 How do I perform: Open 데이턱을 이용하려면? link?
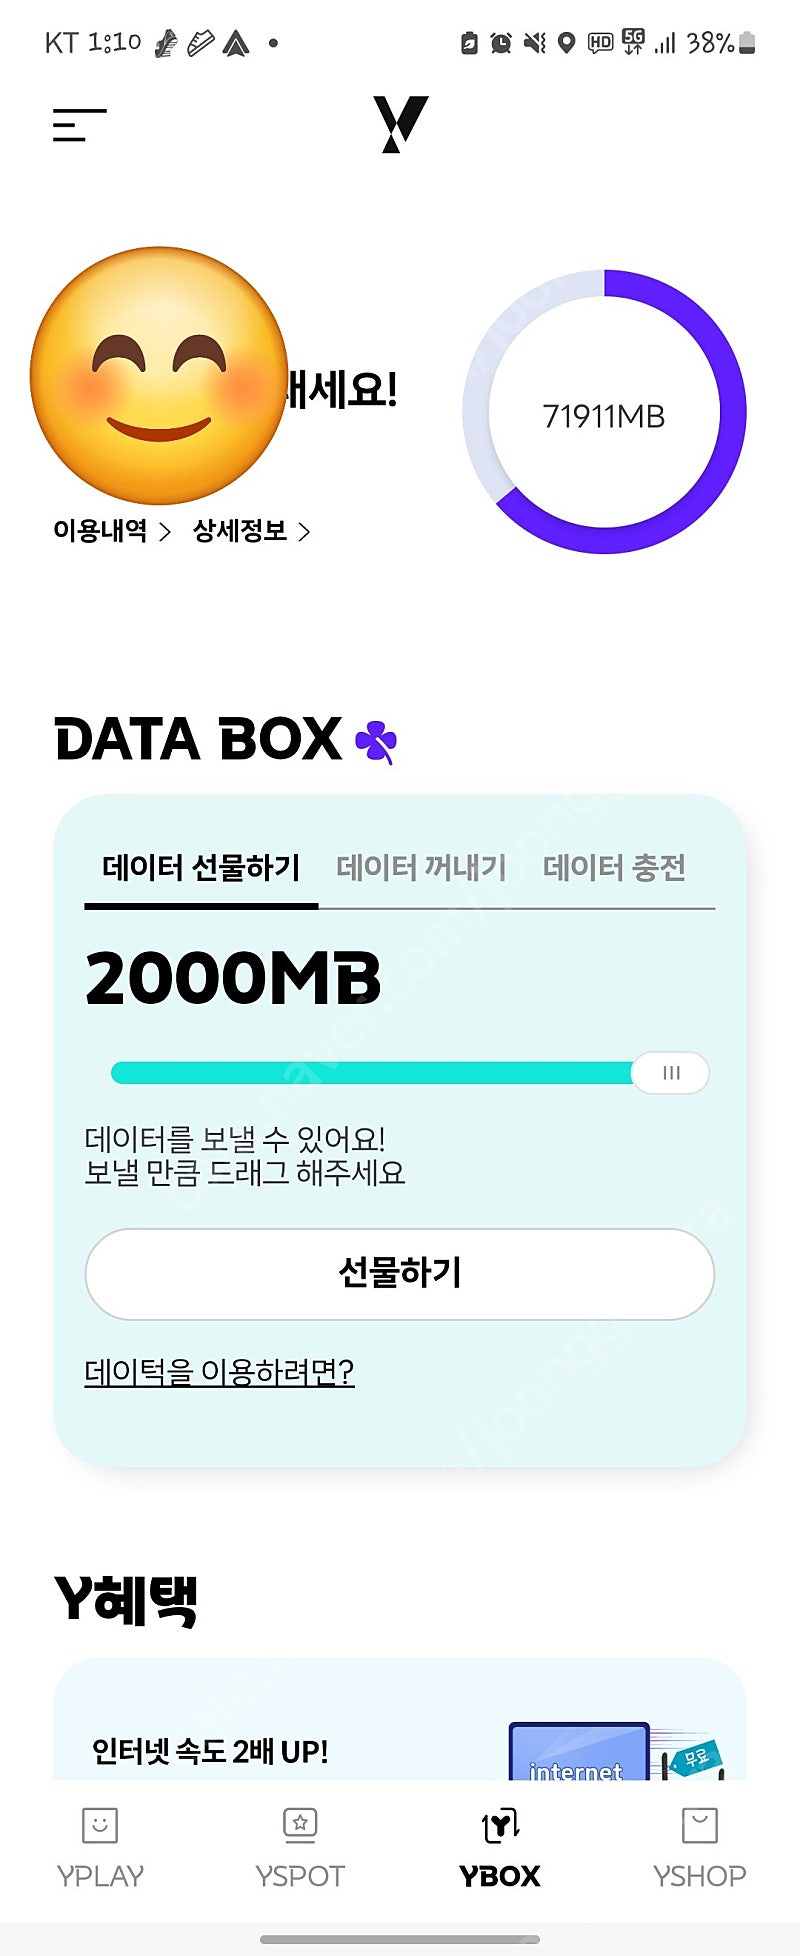pos(219,1371)
